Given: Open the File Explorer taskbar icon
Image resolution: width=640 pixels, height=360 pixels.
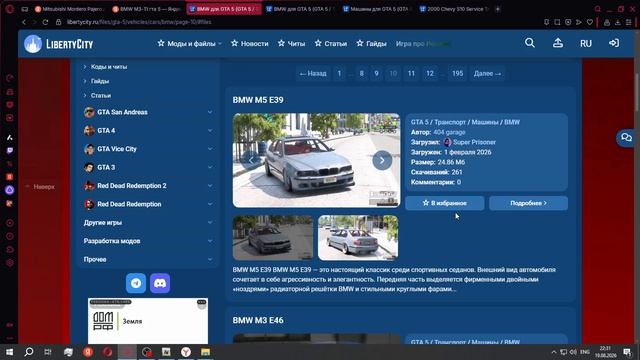Looking at the screenshot, I should point(205,352).
